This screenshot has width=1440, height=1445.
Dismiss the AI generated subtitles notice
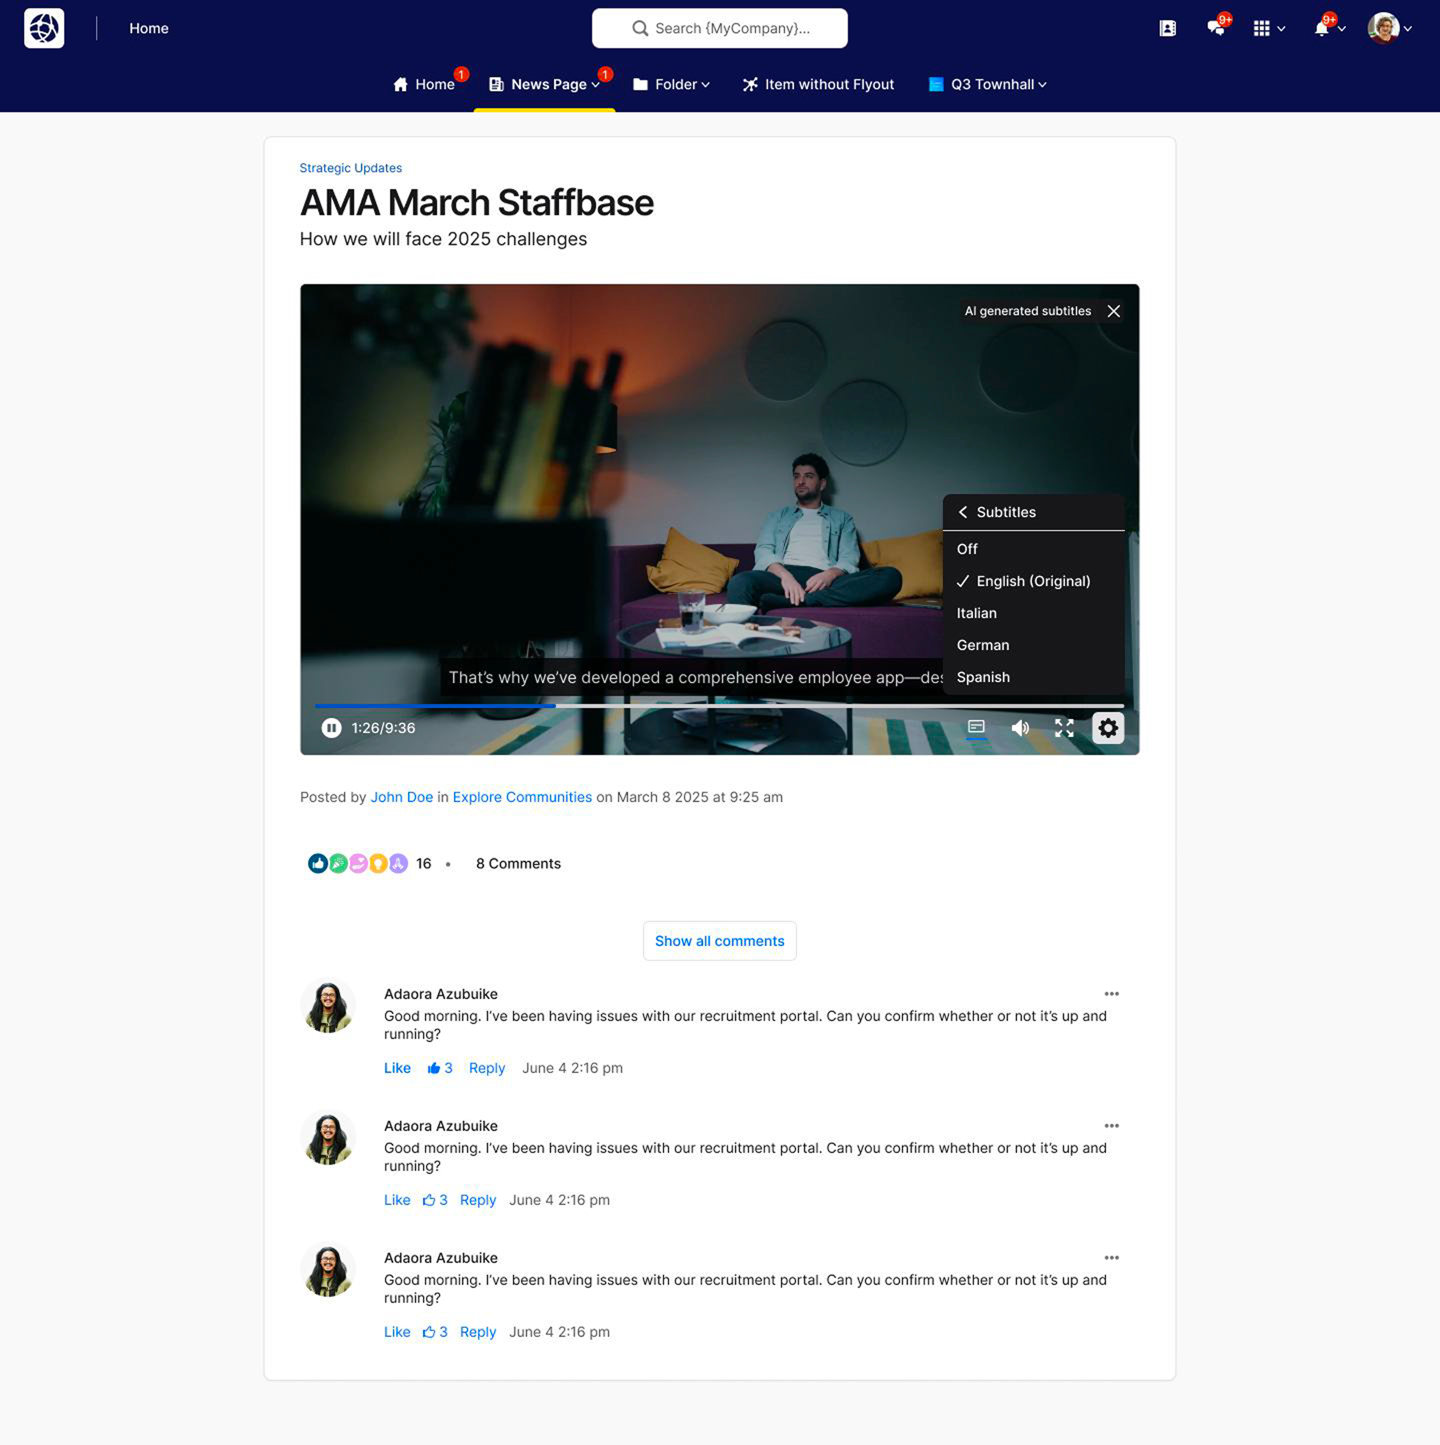coord(1114,311)
